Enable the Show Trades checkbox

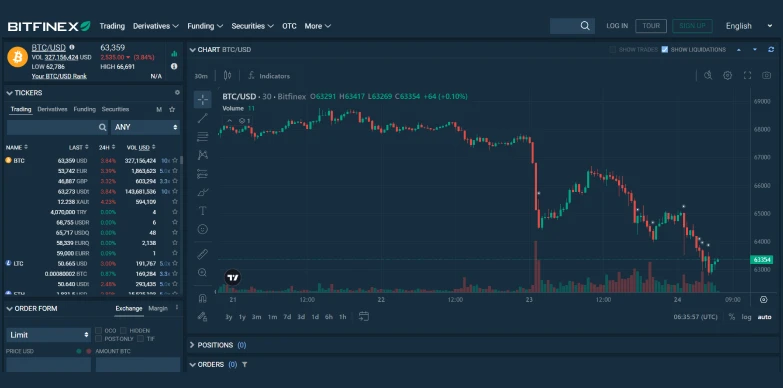click(612, 49)
